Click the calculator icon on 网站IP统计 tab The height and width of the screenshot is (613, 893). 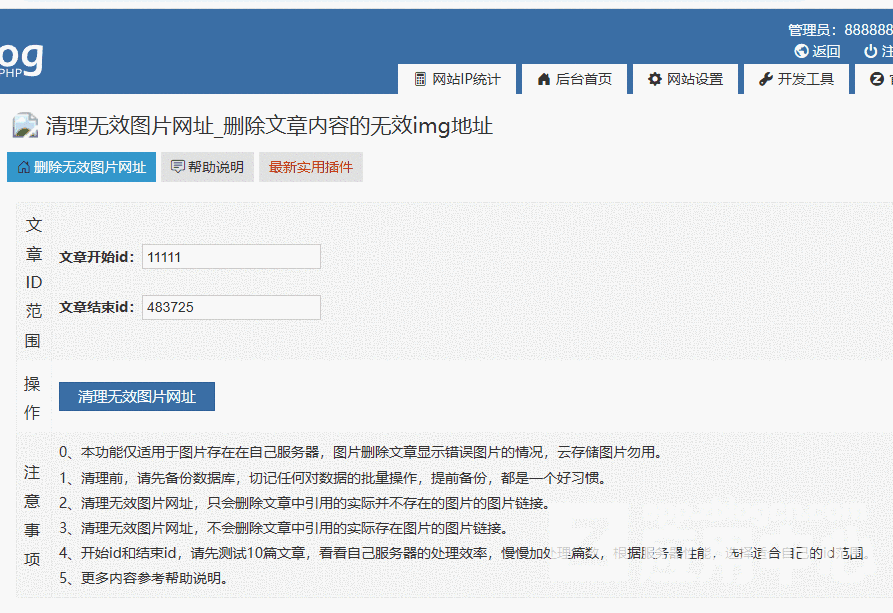(421, 79)
